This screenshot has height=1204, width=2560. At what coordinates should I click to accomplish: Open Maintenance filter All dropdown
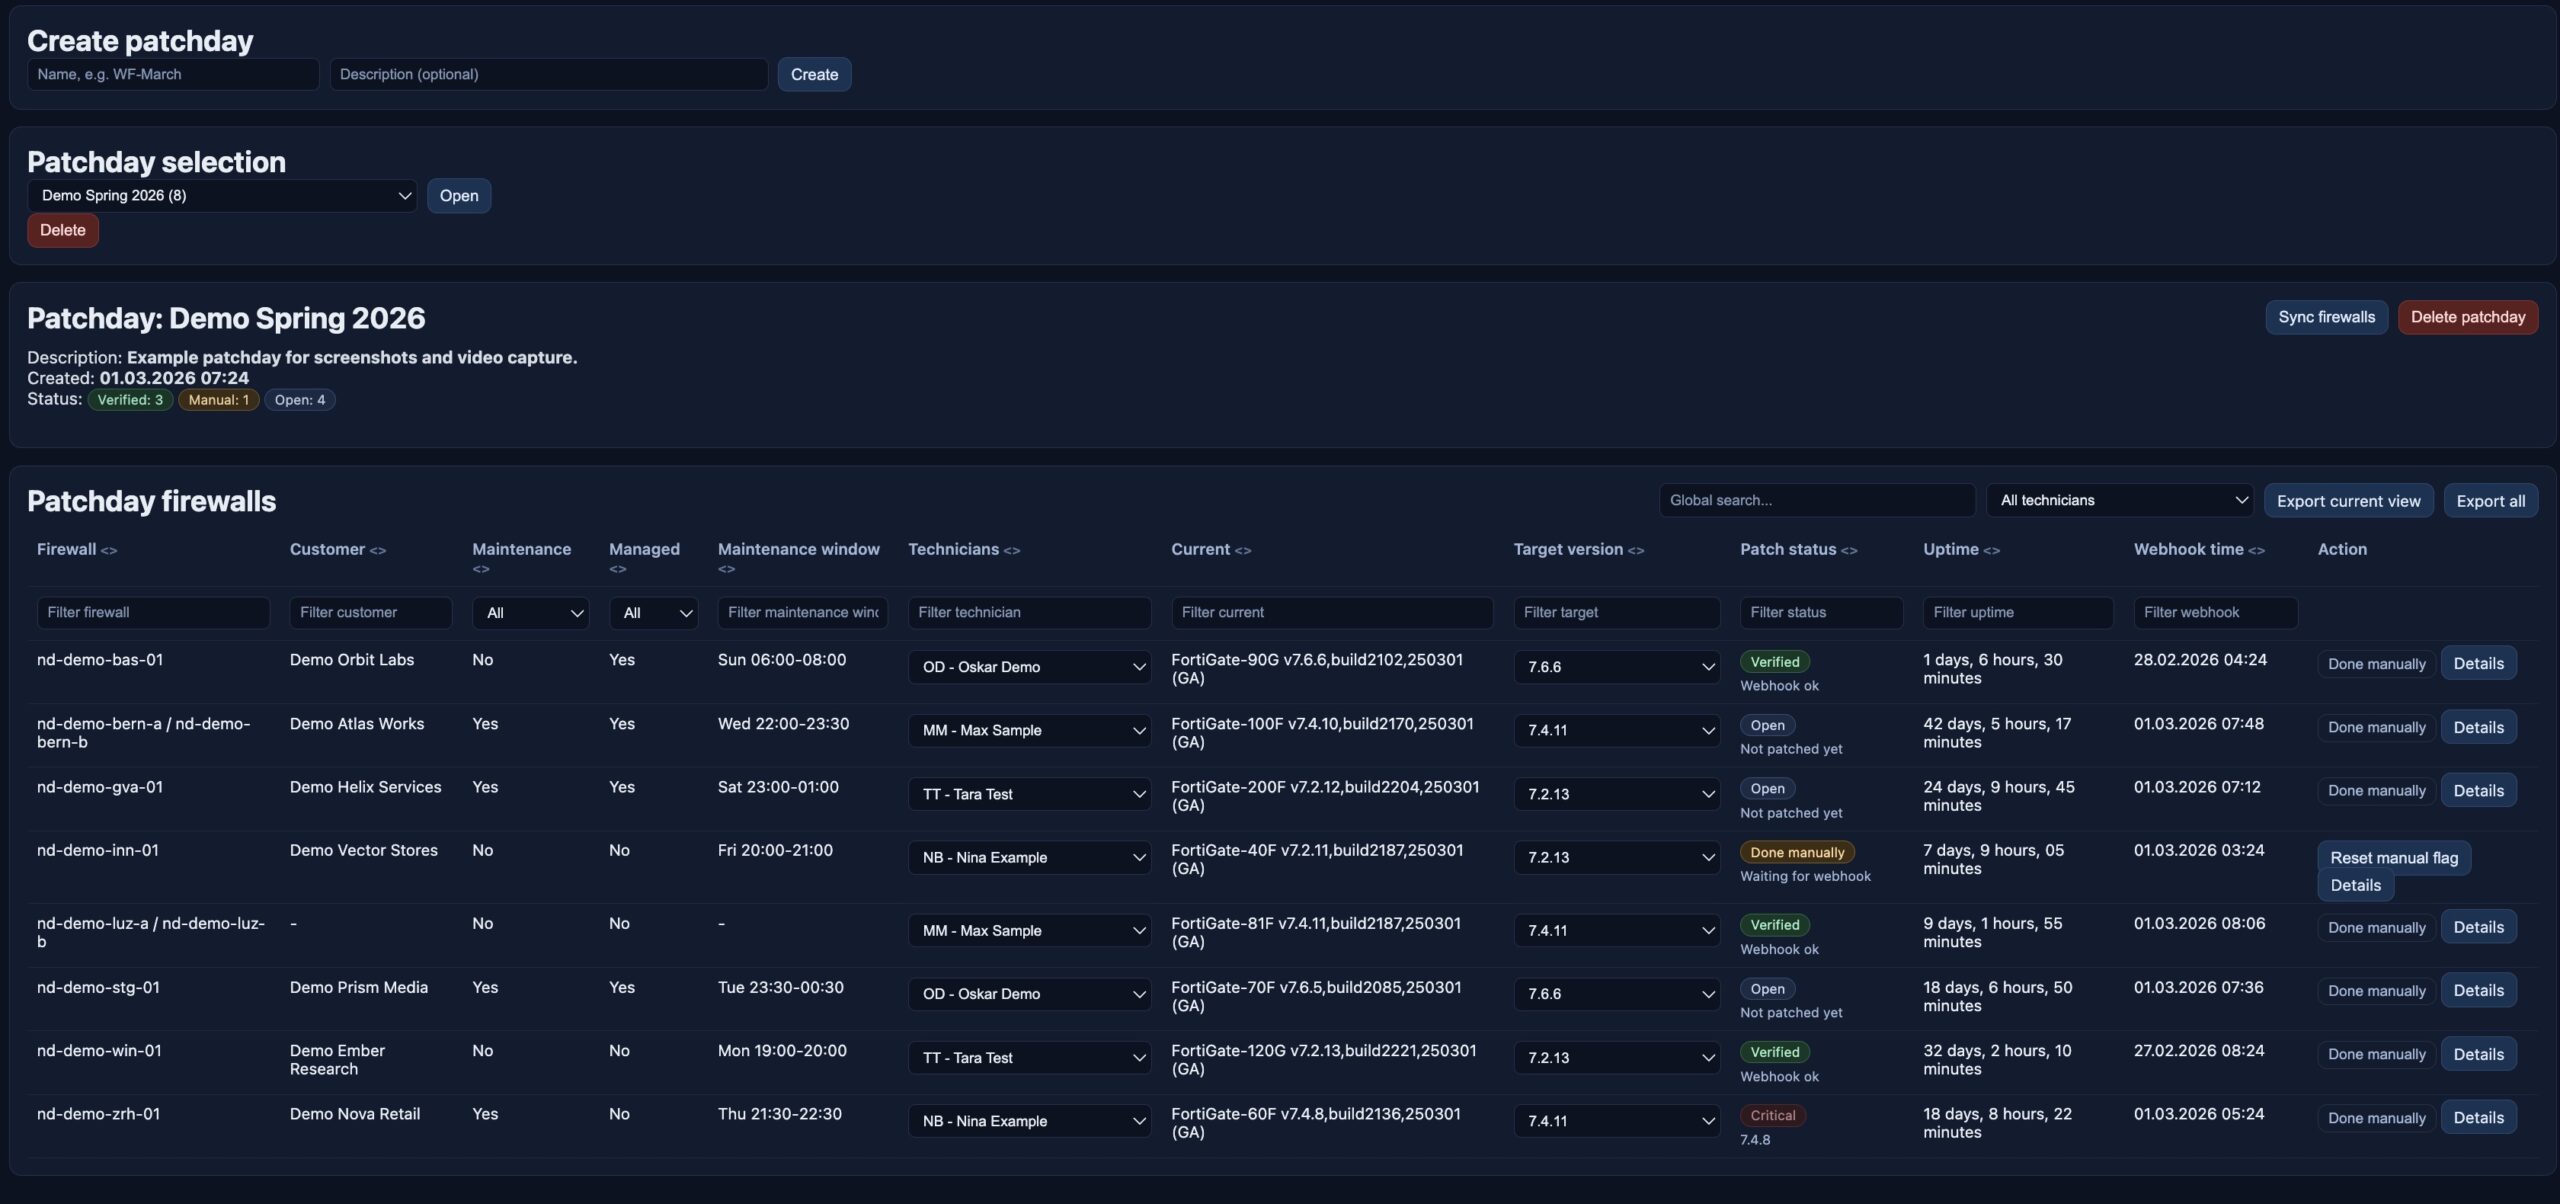coord(530,613)
